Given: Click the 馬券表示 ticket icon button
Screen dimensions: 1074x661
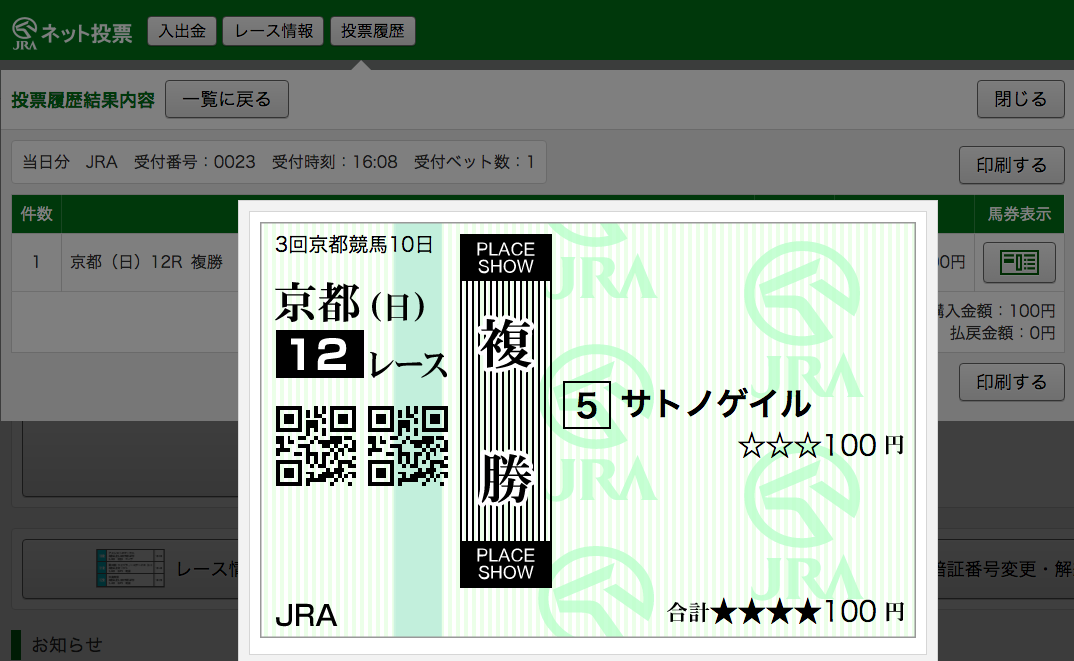Looking at the screenshot, I should click(x=1019, y=262).
